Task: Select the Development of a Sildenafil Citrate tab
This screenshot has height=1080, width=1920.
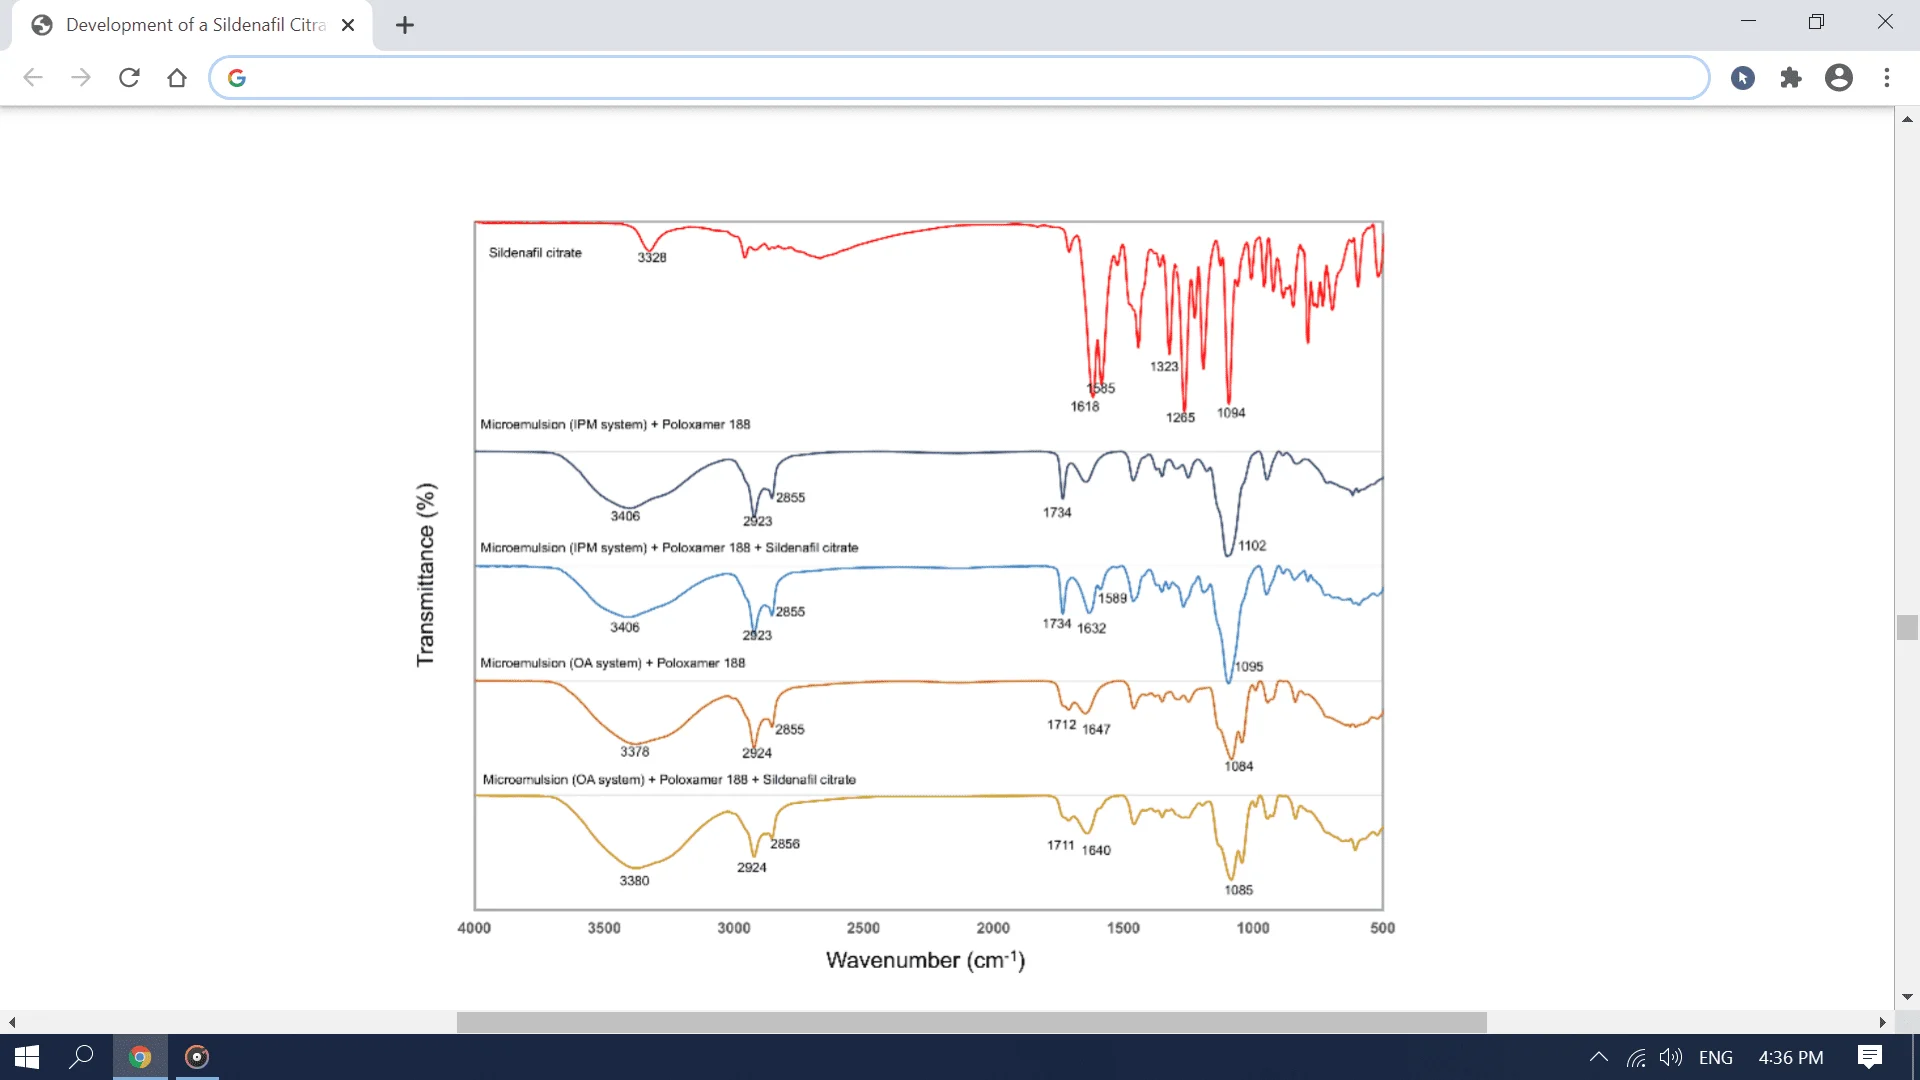Action: coord(192,25)
